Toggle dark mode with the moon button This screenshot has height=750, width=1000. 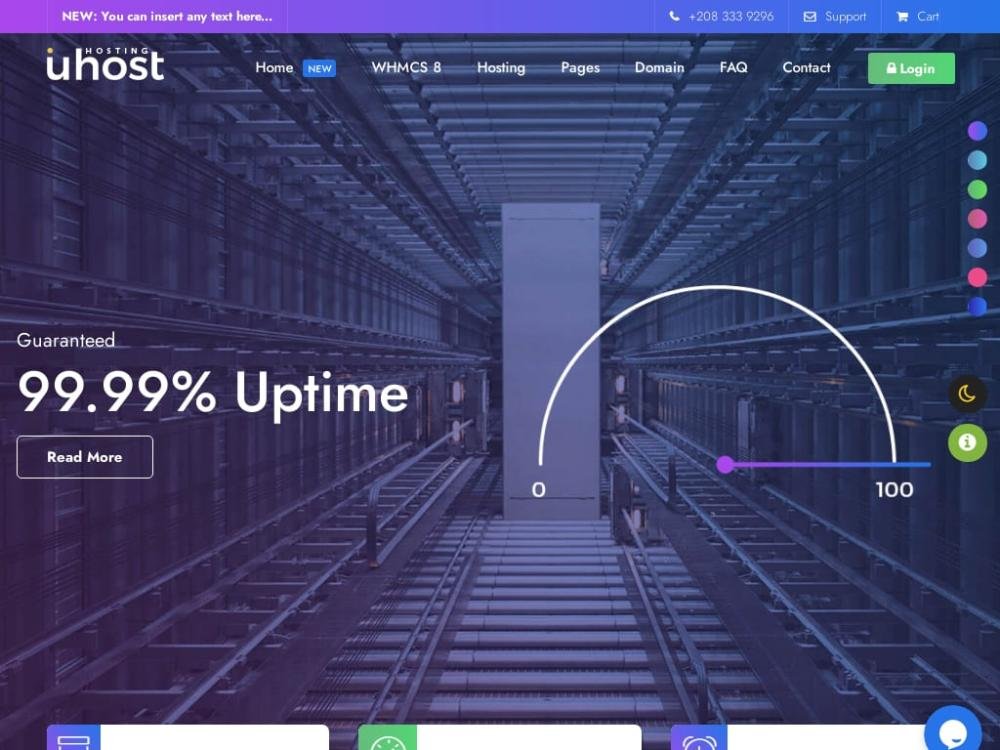(967, 394)
